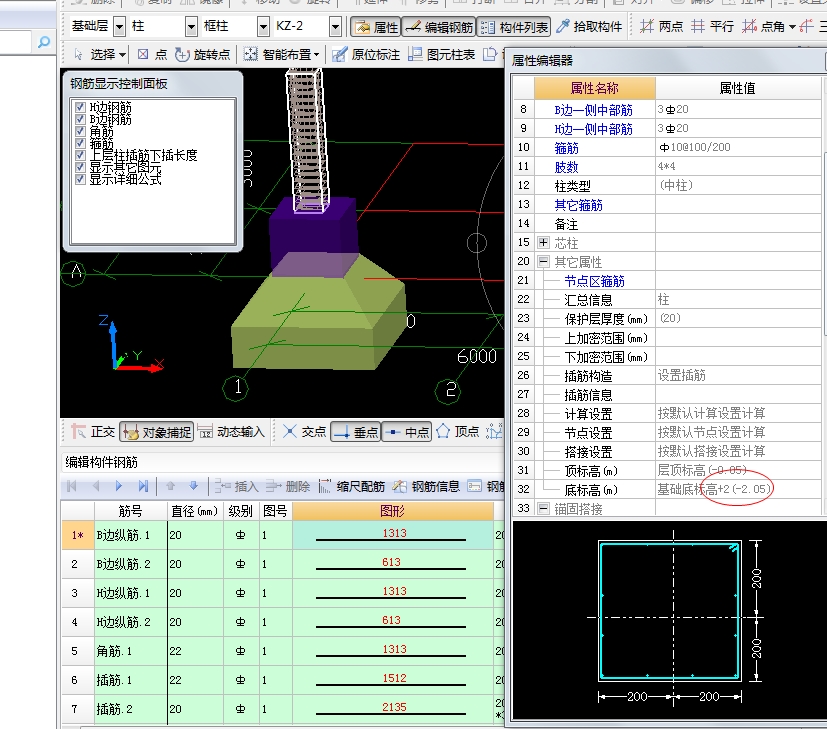Click the 插筋构造 value cell
The image size is (827, 729).
pyautogui.click(x=738, y=376)
